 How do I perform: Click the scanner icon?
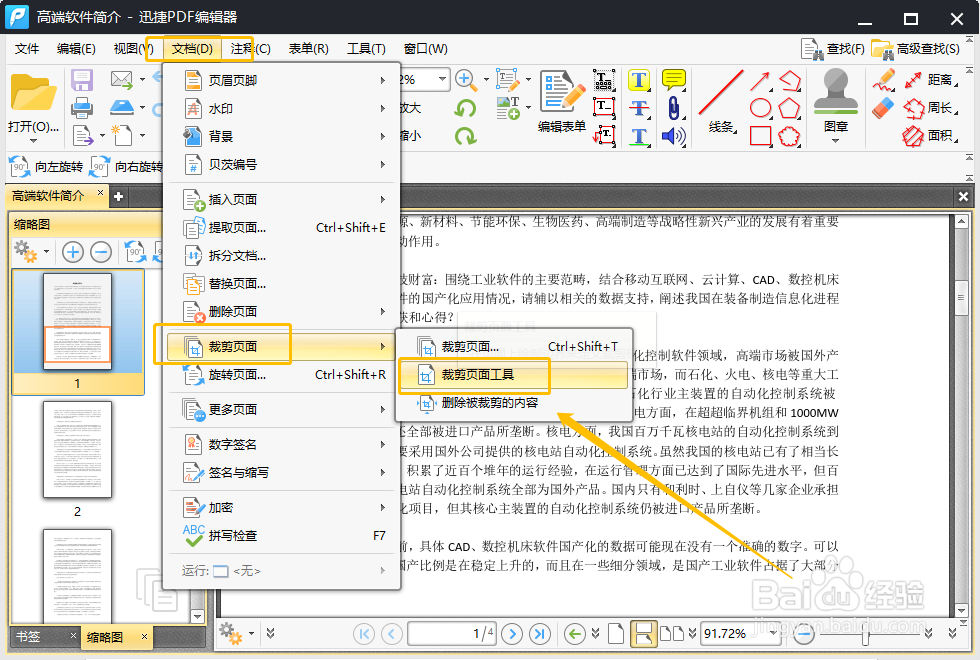(x=122, y=108)
